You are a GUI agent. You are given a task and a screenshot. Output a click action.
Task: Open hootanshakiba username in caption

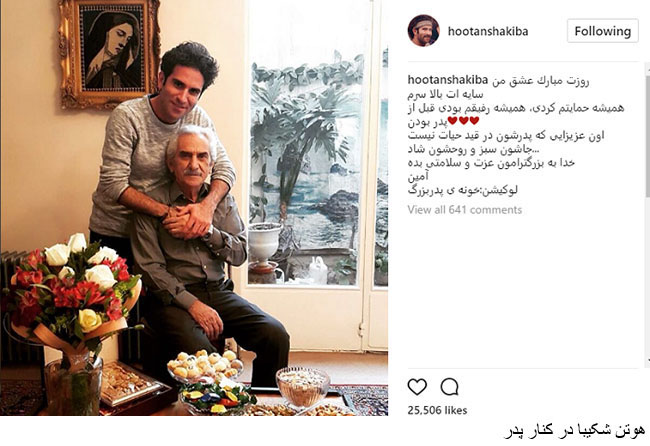point(448,80)
